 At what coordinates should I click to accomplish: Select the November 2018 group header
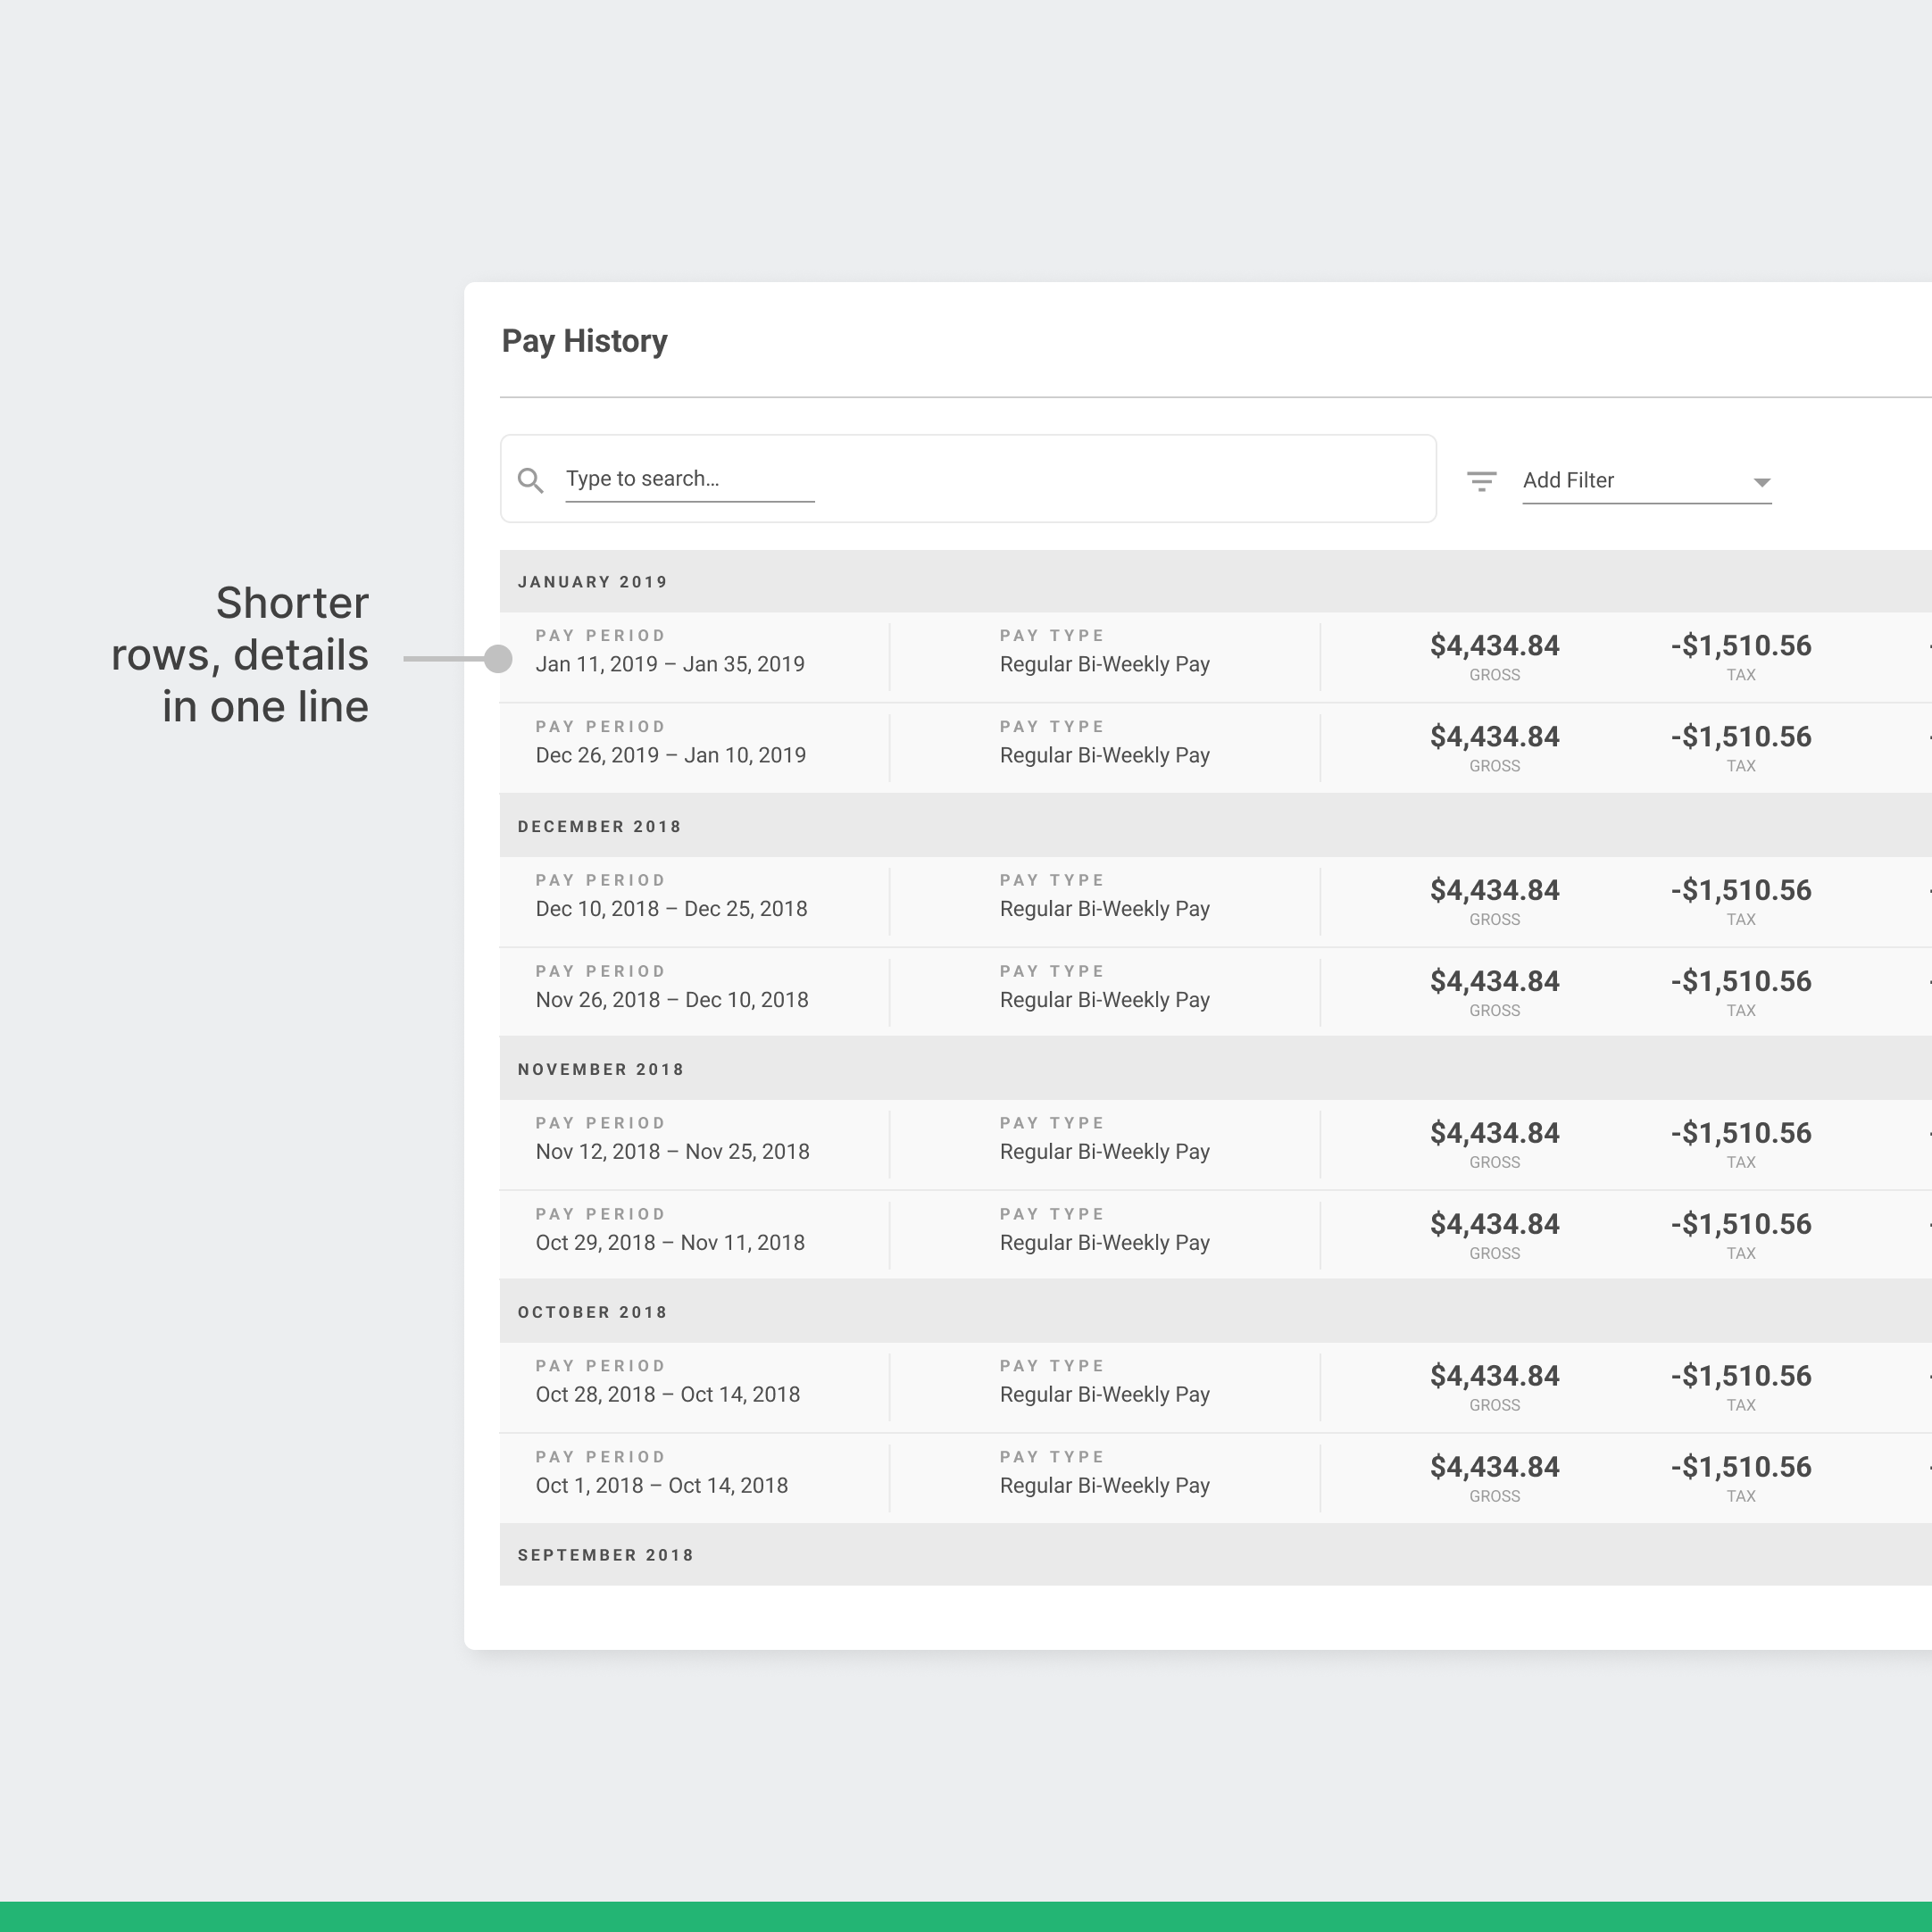click(x=601, y=1070)
